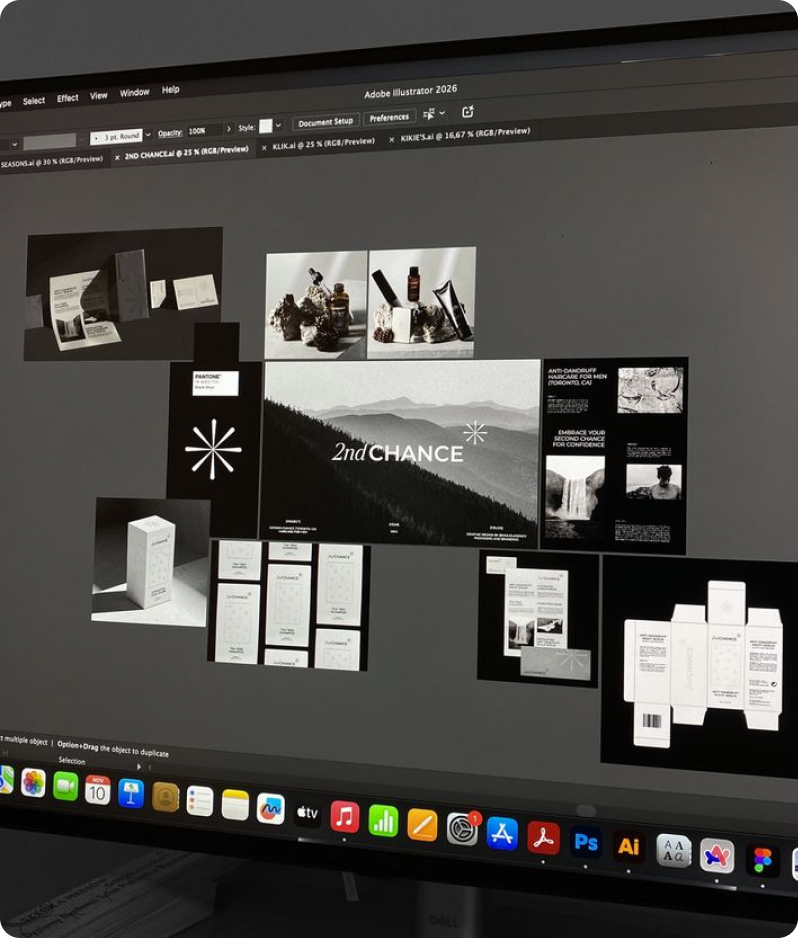Viewport: 798px width, 938px height.
Task: Select the box die-cut packaging artboard
Action: (700, 666)
